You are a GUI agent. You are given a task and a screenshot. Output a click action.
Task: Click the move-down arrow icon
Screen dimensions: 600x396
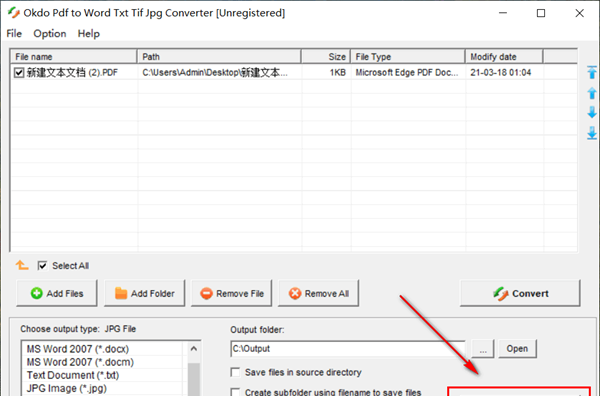(x=592, y=112)
